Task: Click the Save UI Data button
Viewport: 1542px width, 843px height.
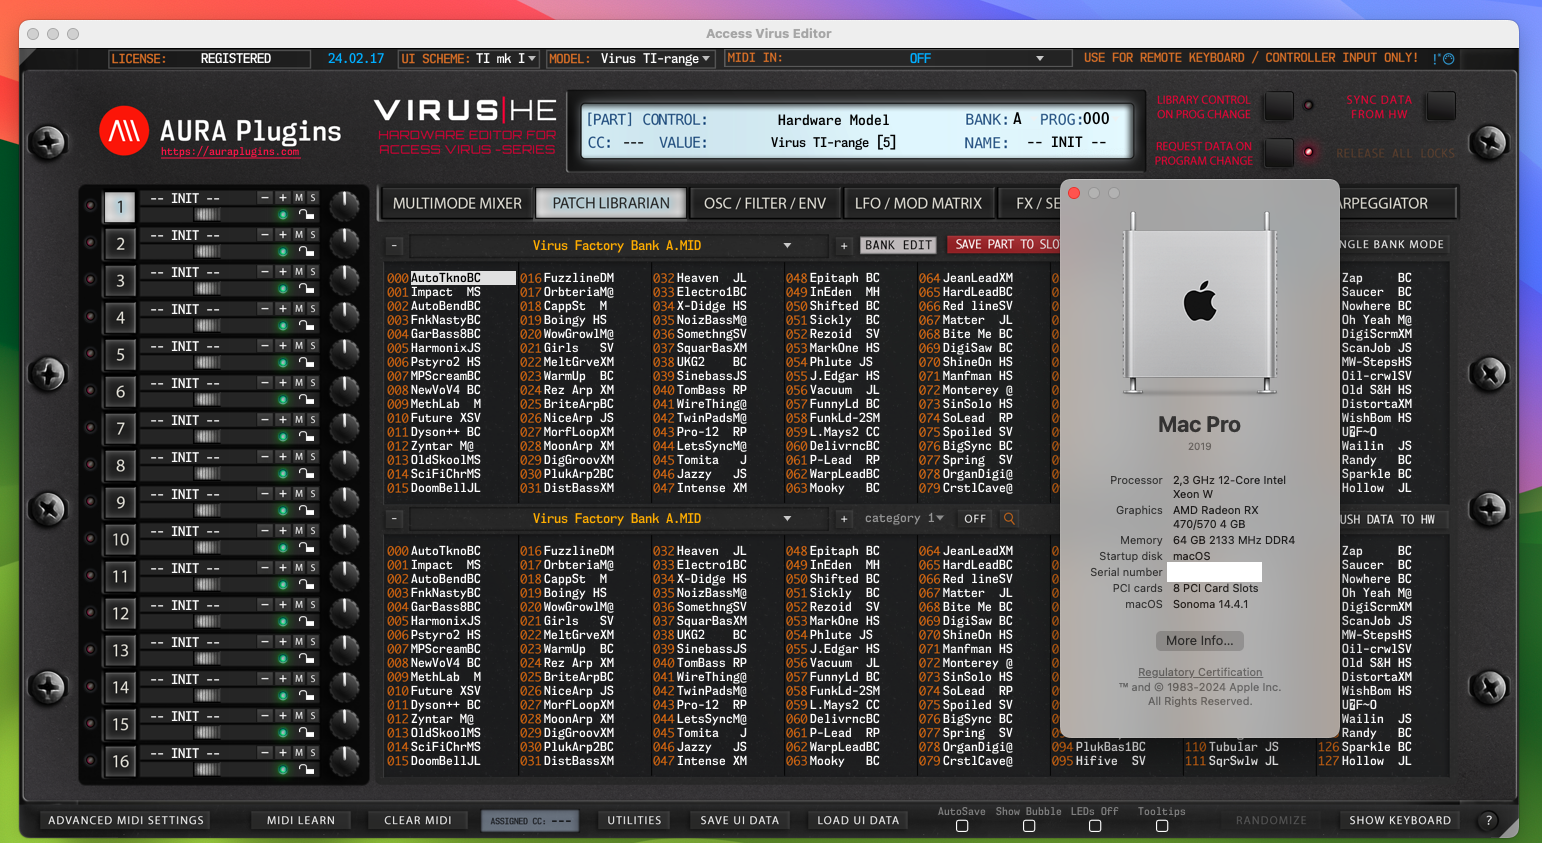Action: [740, 820]
